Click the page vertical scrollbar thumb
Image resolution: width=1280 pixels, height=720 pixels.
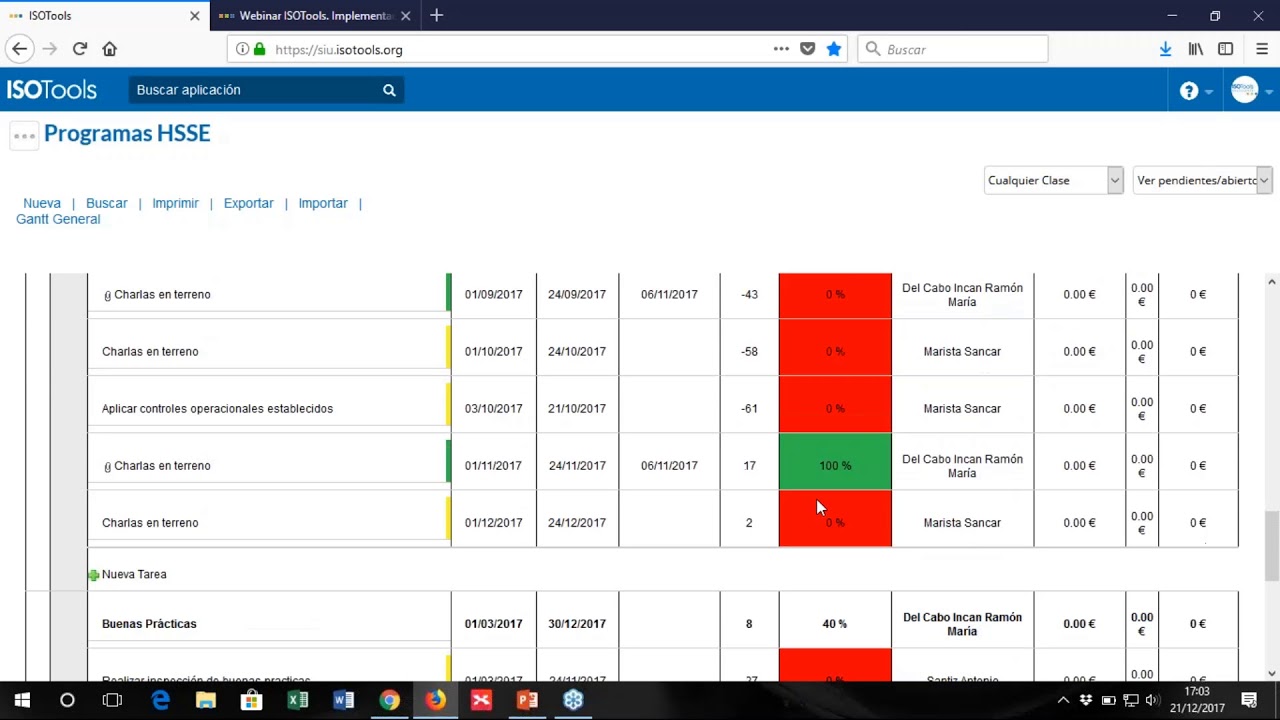coord(1271,545)
